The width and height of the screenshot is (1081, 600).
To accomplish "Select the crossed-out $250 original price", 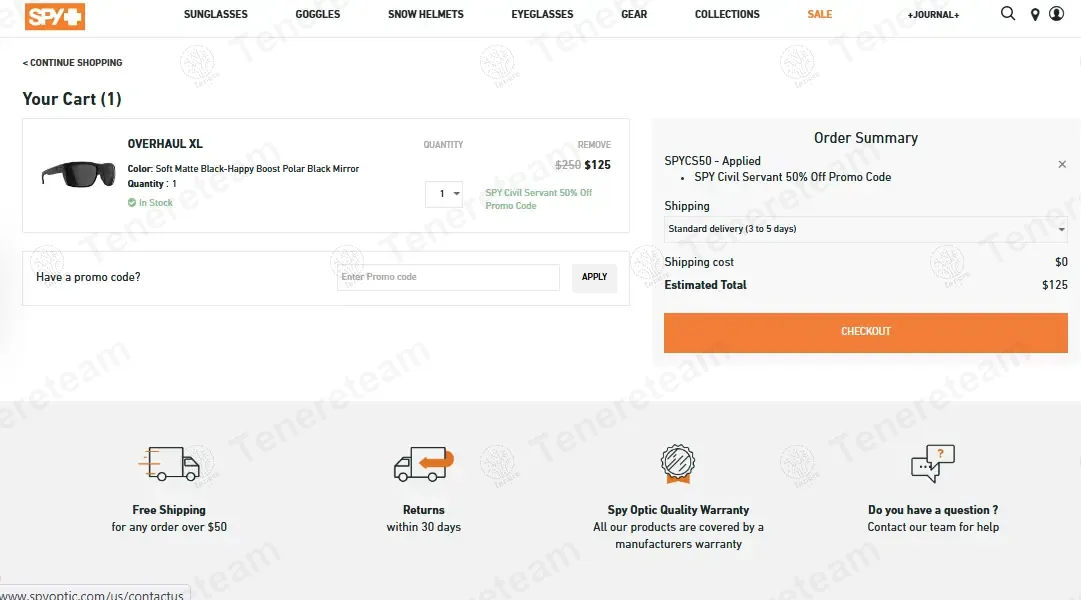I will point(568,166).
